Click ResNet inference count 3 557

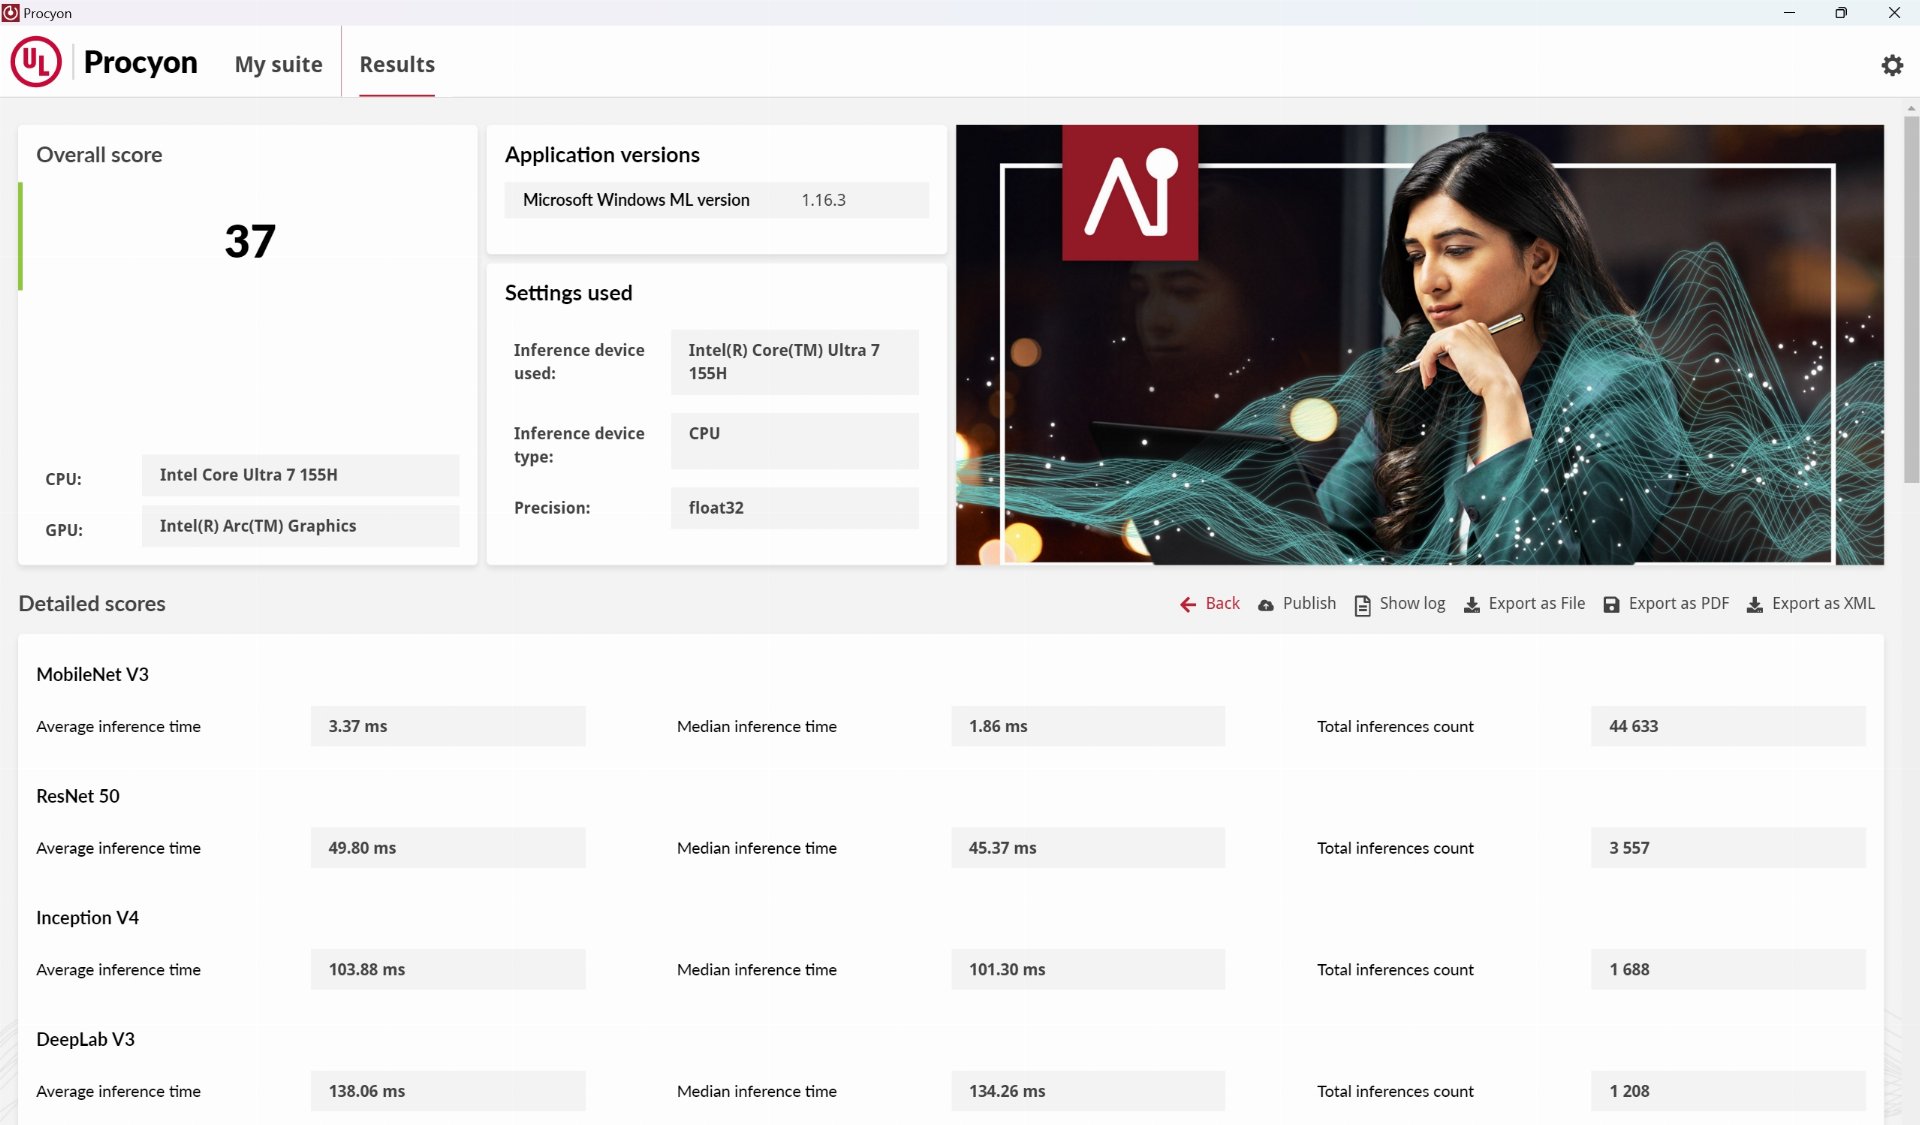coord(1728,848)
